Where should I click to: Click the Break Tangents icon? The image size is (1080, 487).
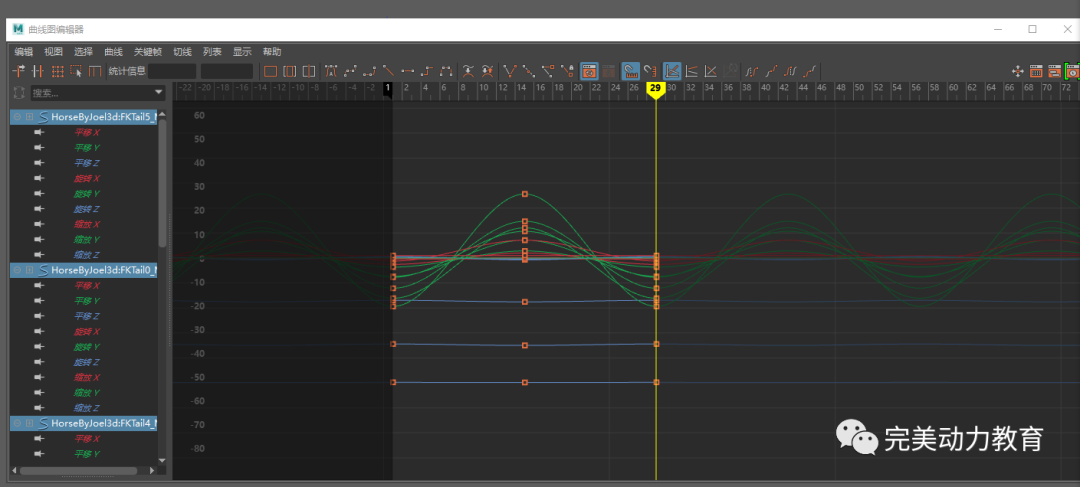510,71
